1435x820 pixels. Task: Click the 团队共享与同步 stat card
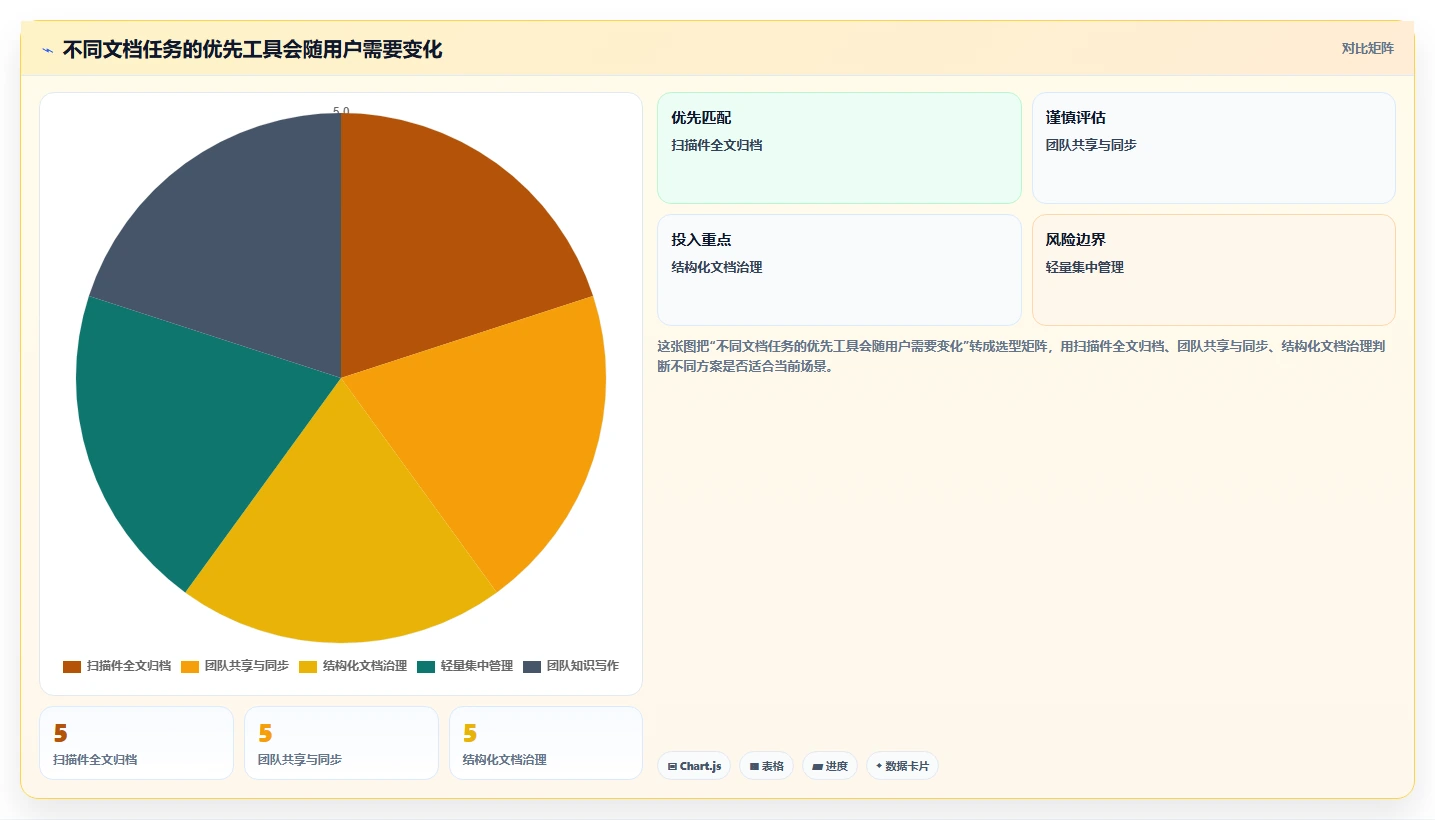(341, 743)
